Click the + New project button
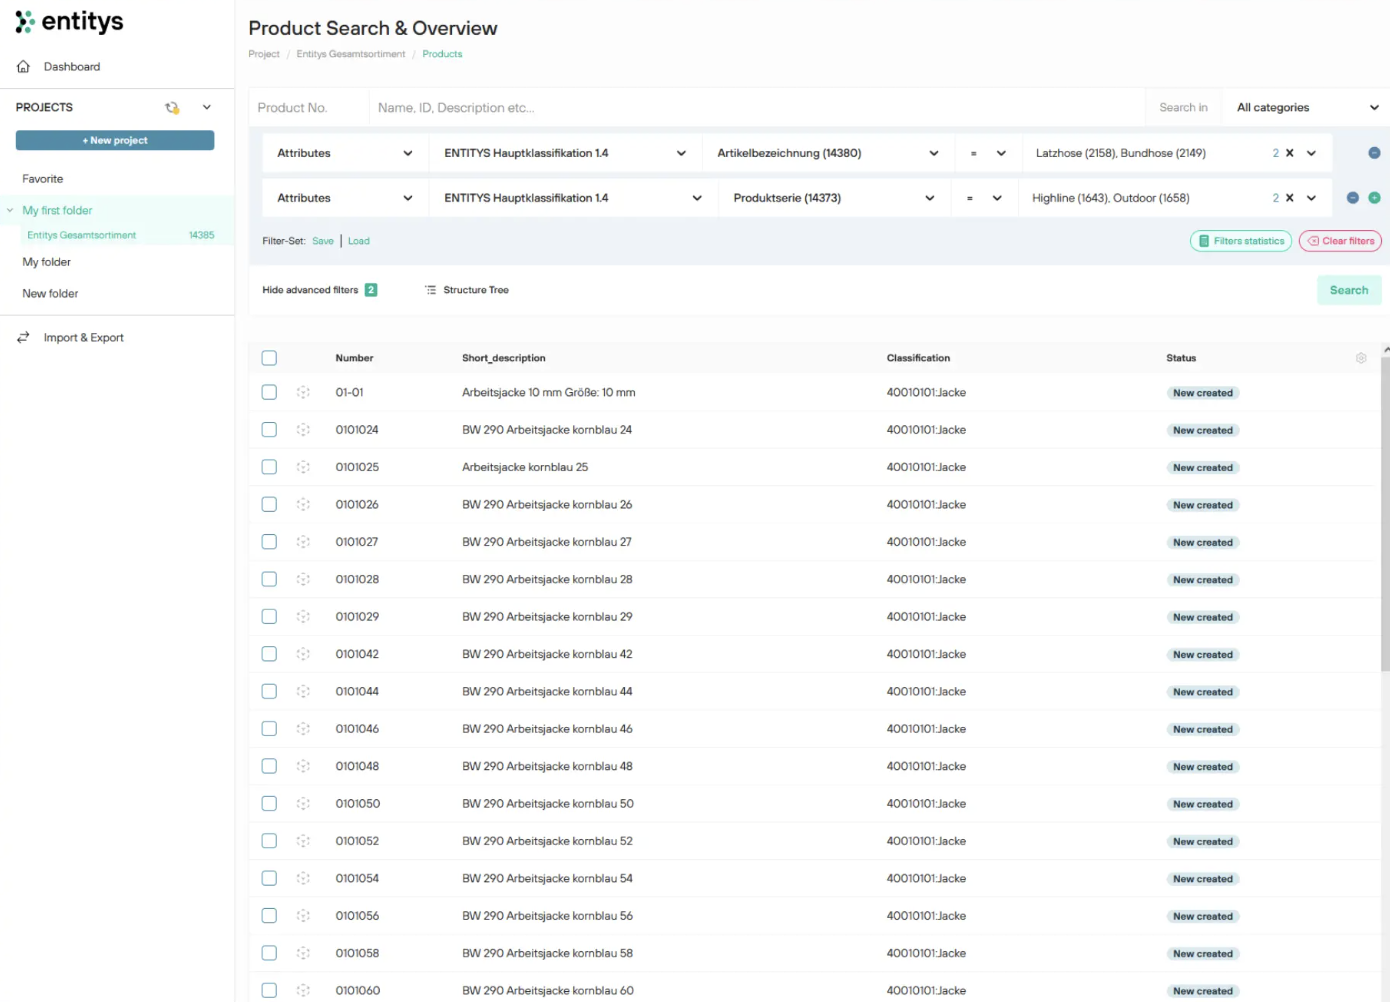Screen dimensions: 1390x1002 click(115, 141)
